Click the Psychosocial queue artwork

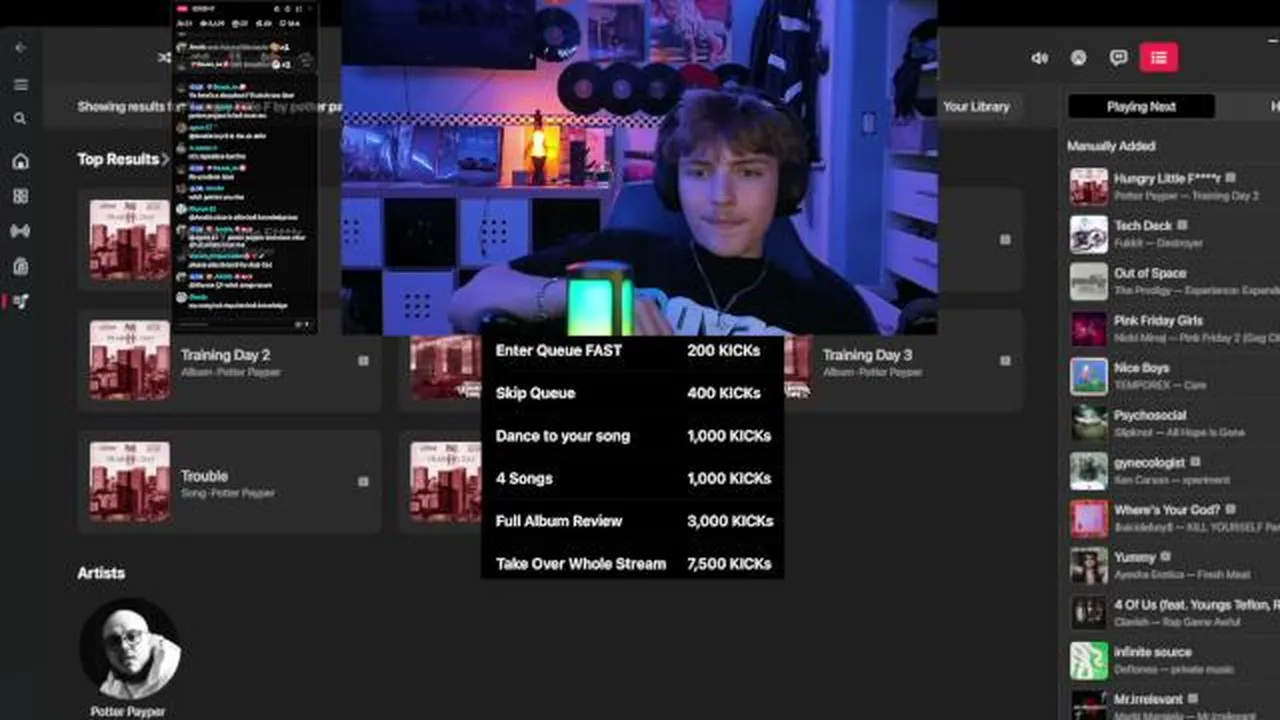(1089, 423)
